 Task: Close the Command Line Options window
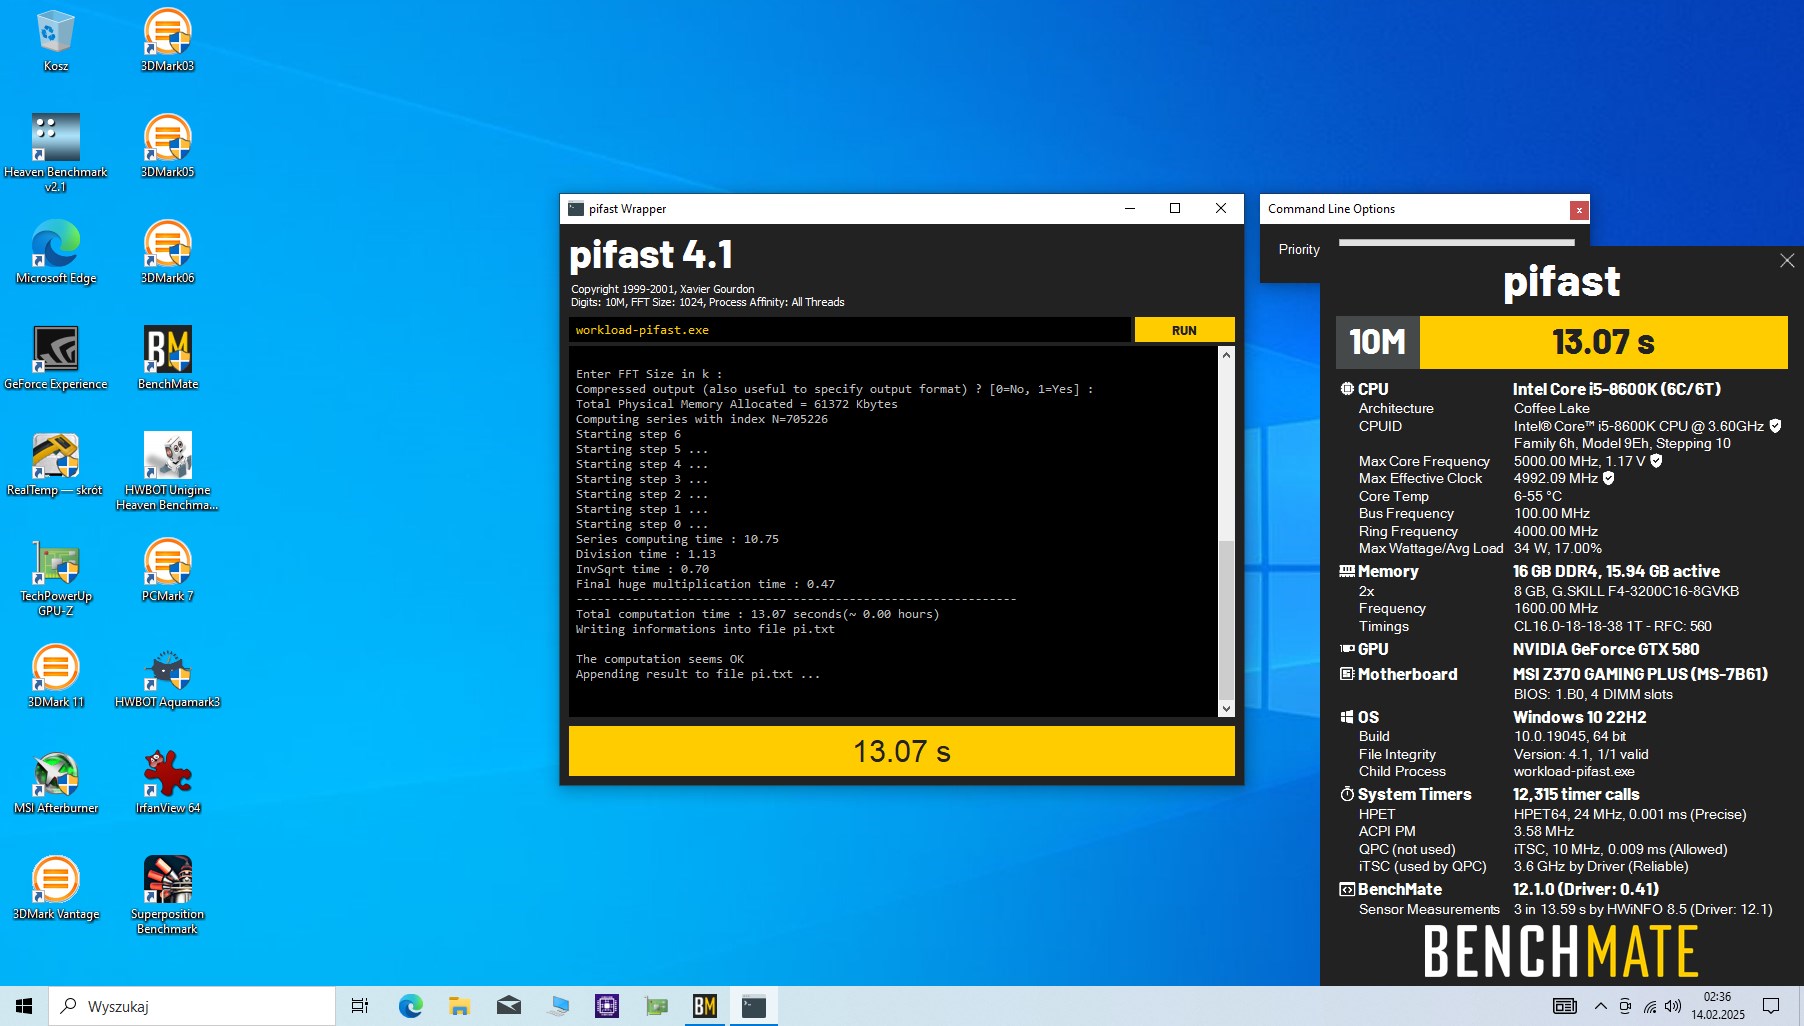(1579, 210)
